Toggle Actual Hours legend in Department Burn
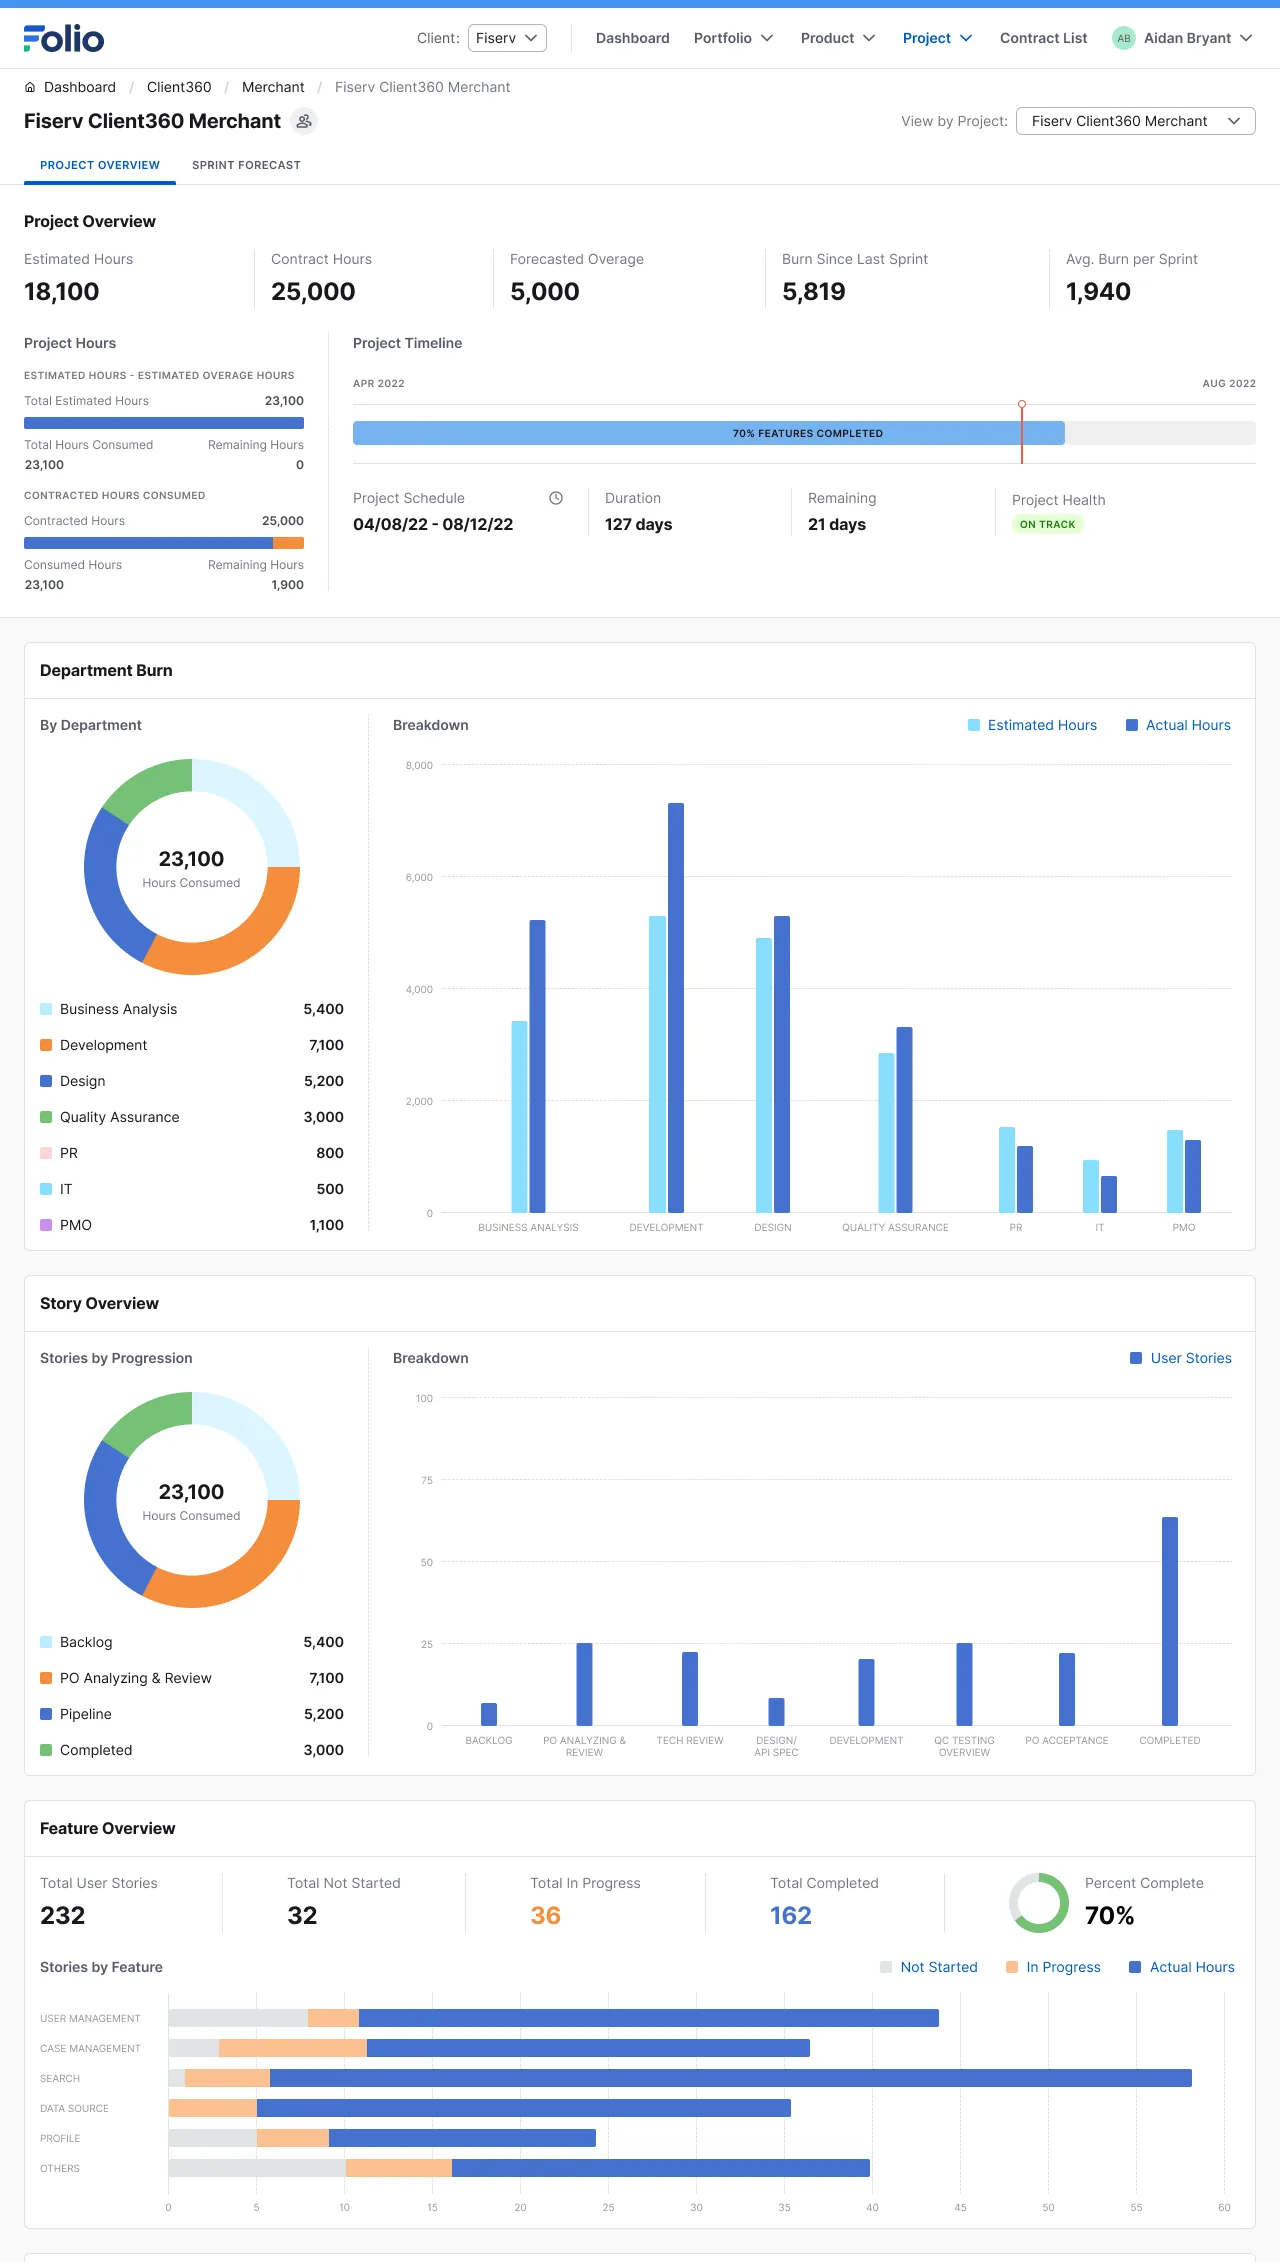The image size is (1280, 2262). click(x=1178, y=725)
